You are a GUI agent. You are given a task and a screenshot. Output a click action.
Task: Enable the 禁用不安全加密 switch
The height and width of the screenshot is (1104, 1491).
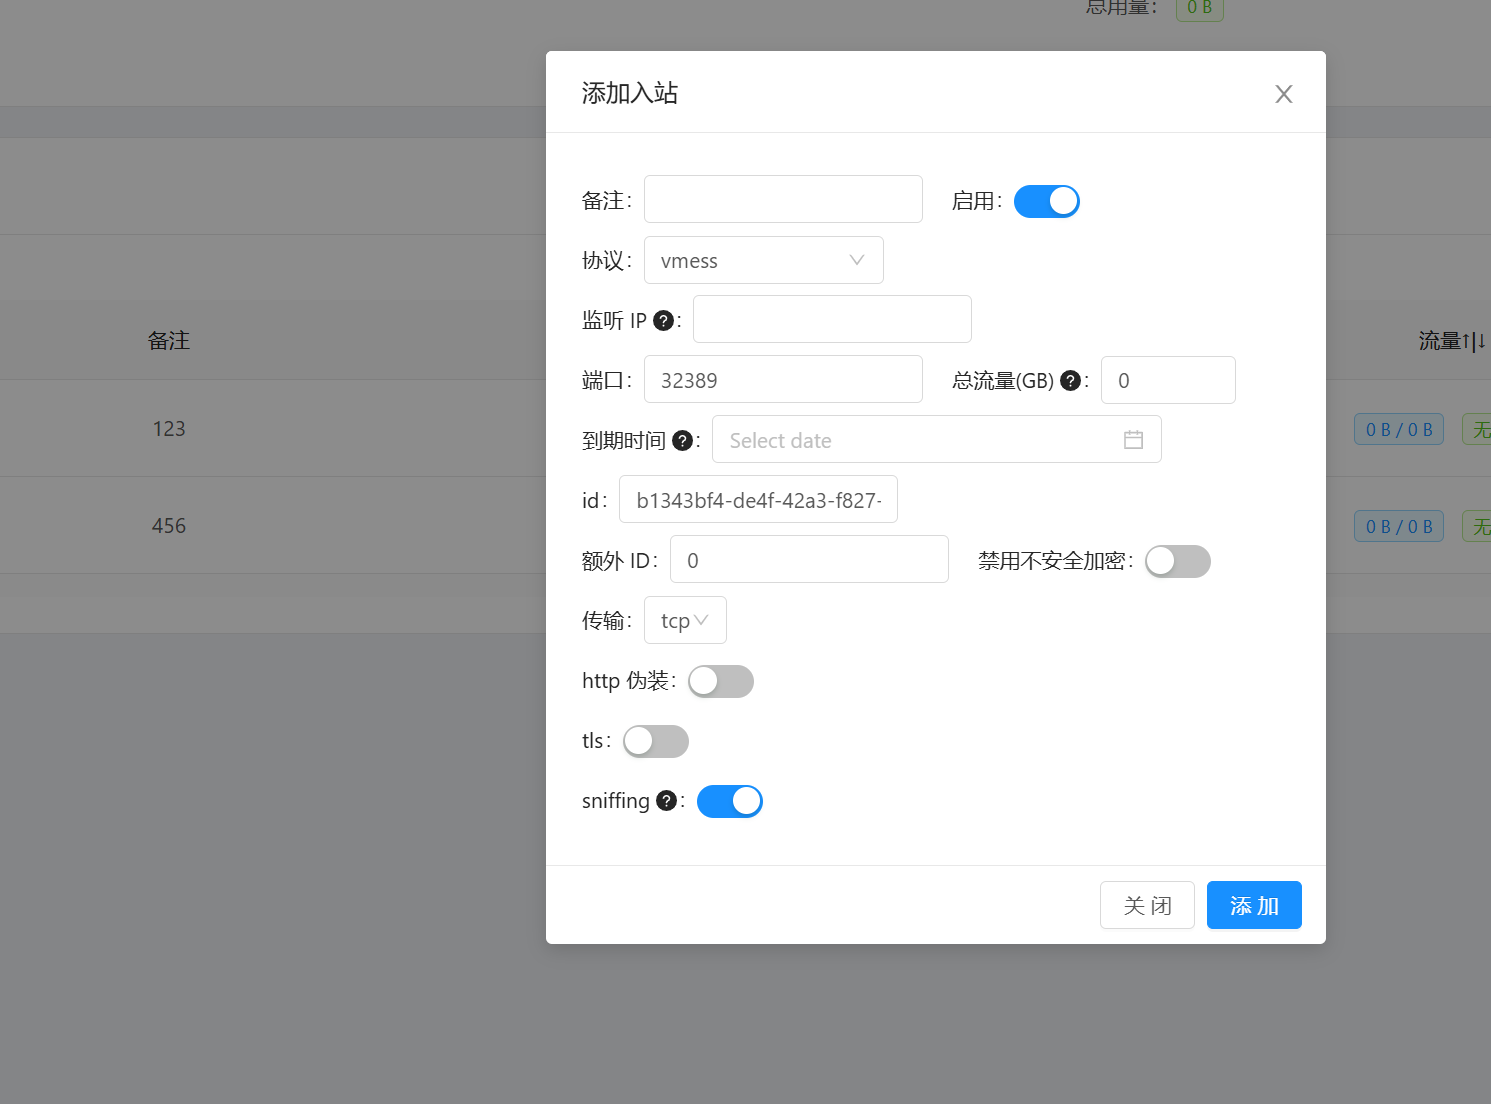(x=1177, y=561)
